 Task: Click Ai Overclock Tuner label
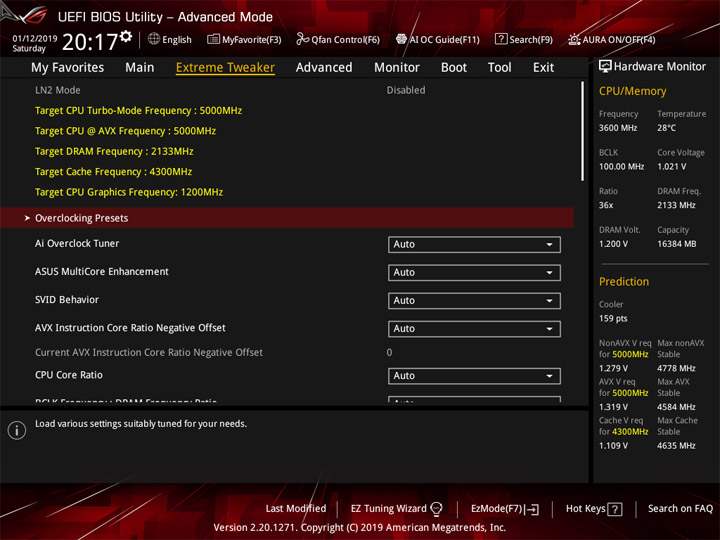[x=77, y=243]
